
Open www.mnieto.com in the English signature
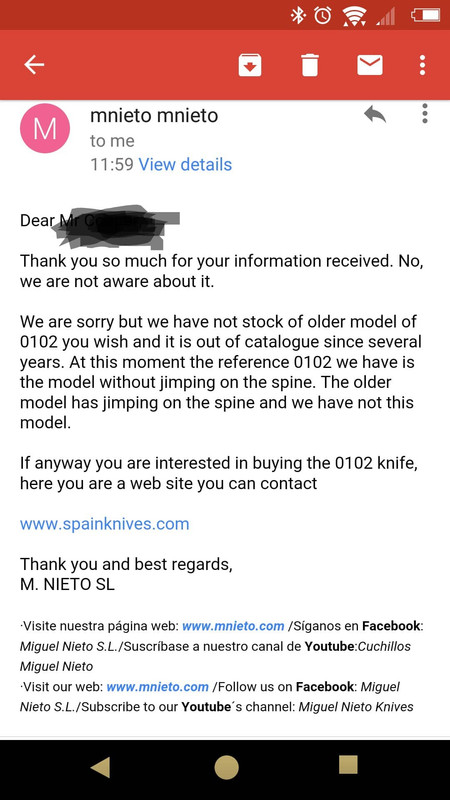coord(158,687)
